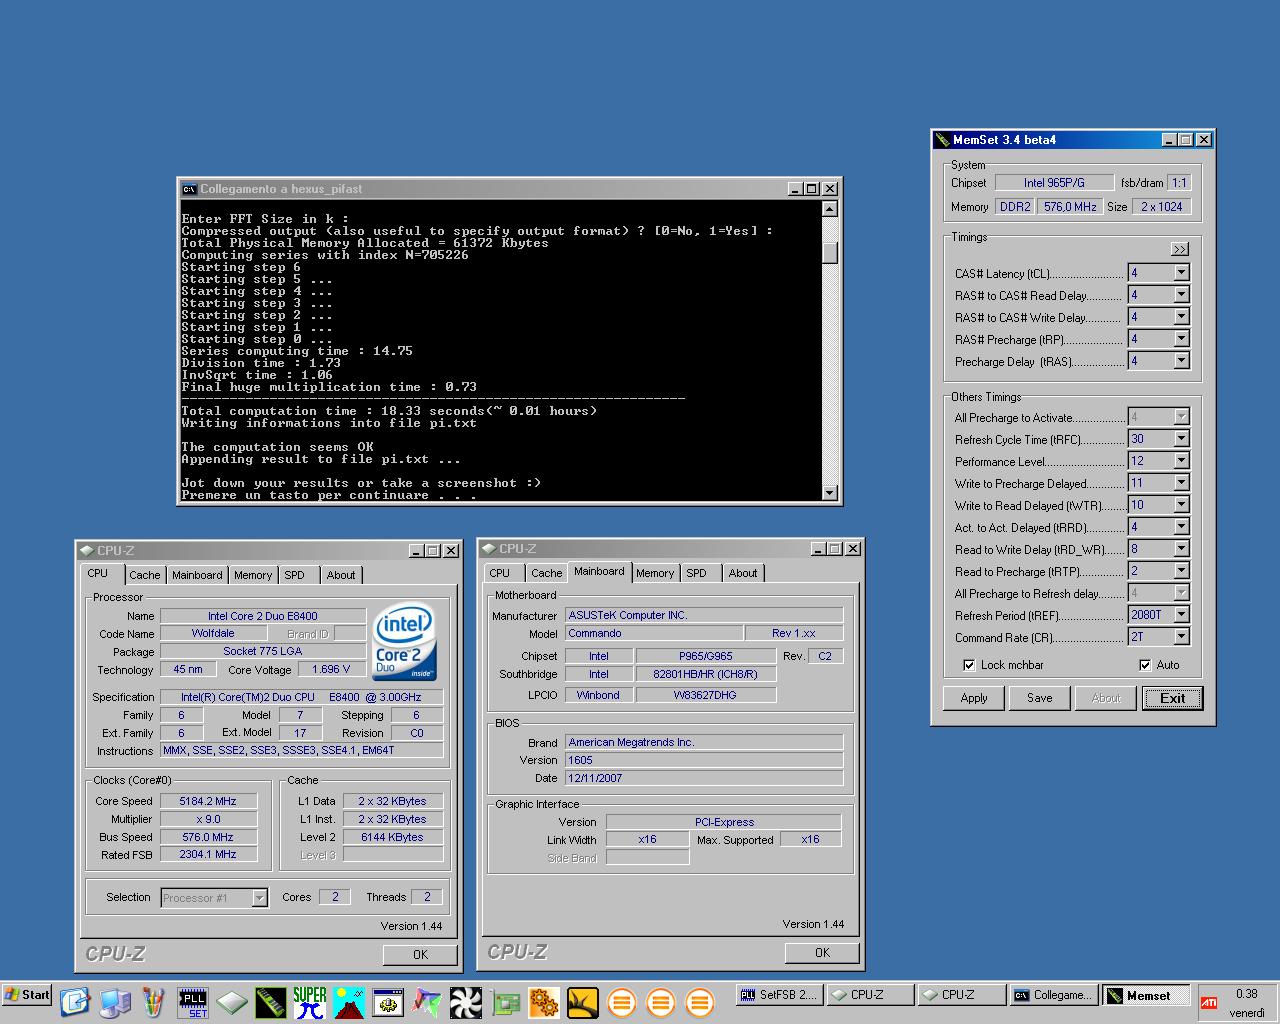Click the yellow sunset quick launch icon
The image size is (1280, 1024).
[x=583, y=1002]
